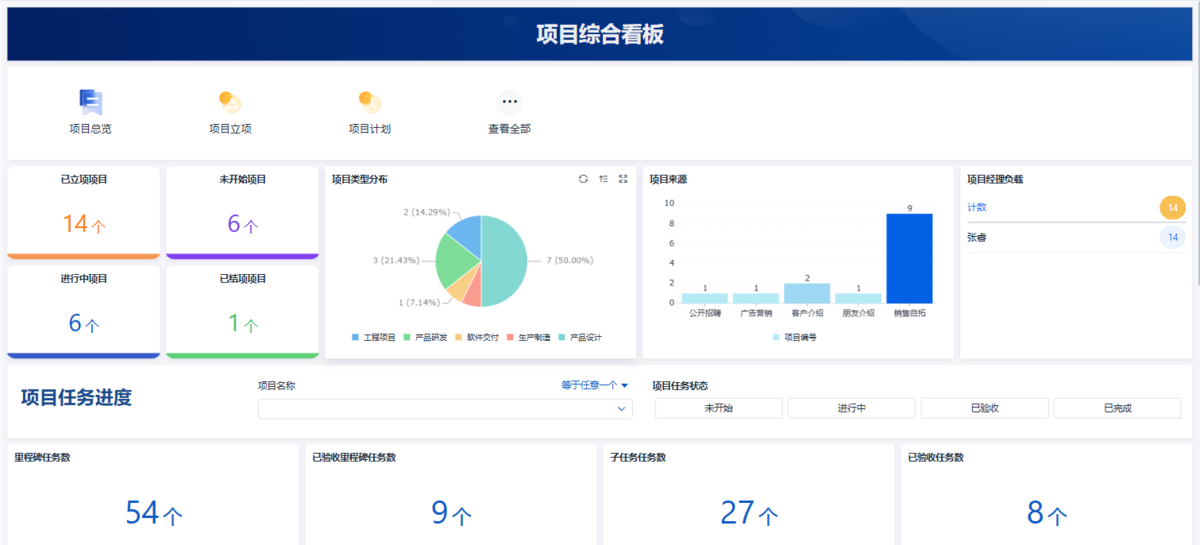The image size is (1200, 545).
Task: Open the 未开始项目 count card
Action: coord(242,212)
